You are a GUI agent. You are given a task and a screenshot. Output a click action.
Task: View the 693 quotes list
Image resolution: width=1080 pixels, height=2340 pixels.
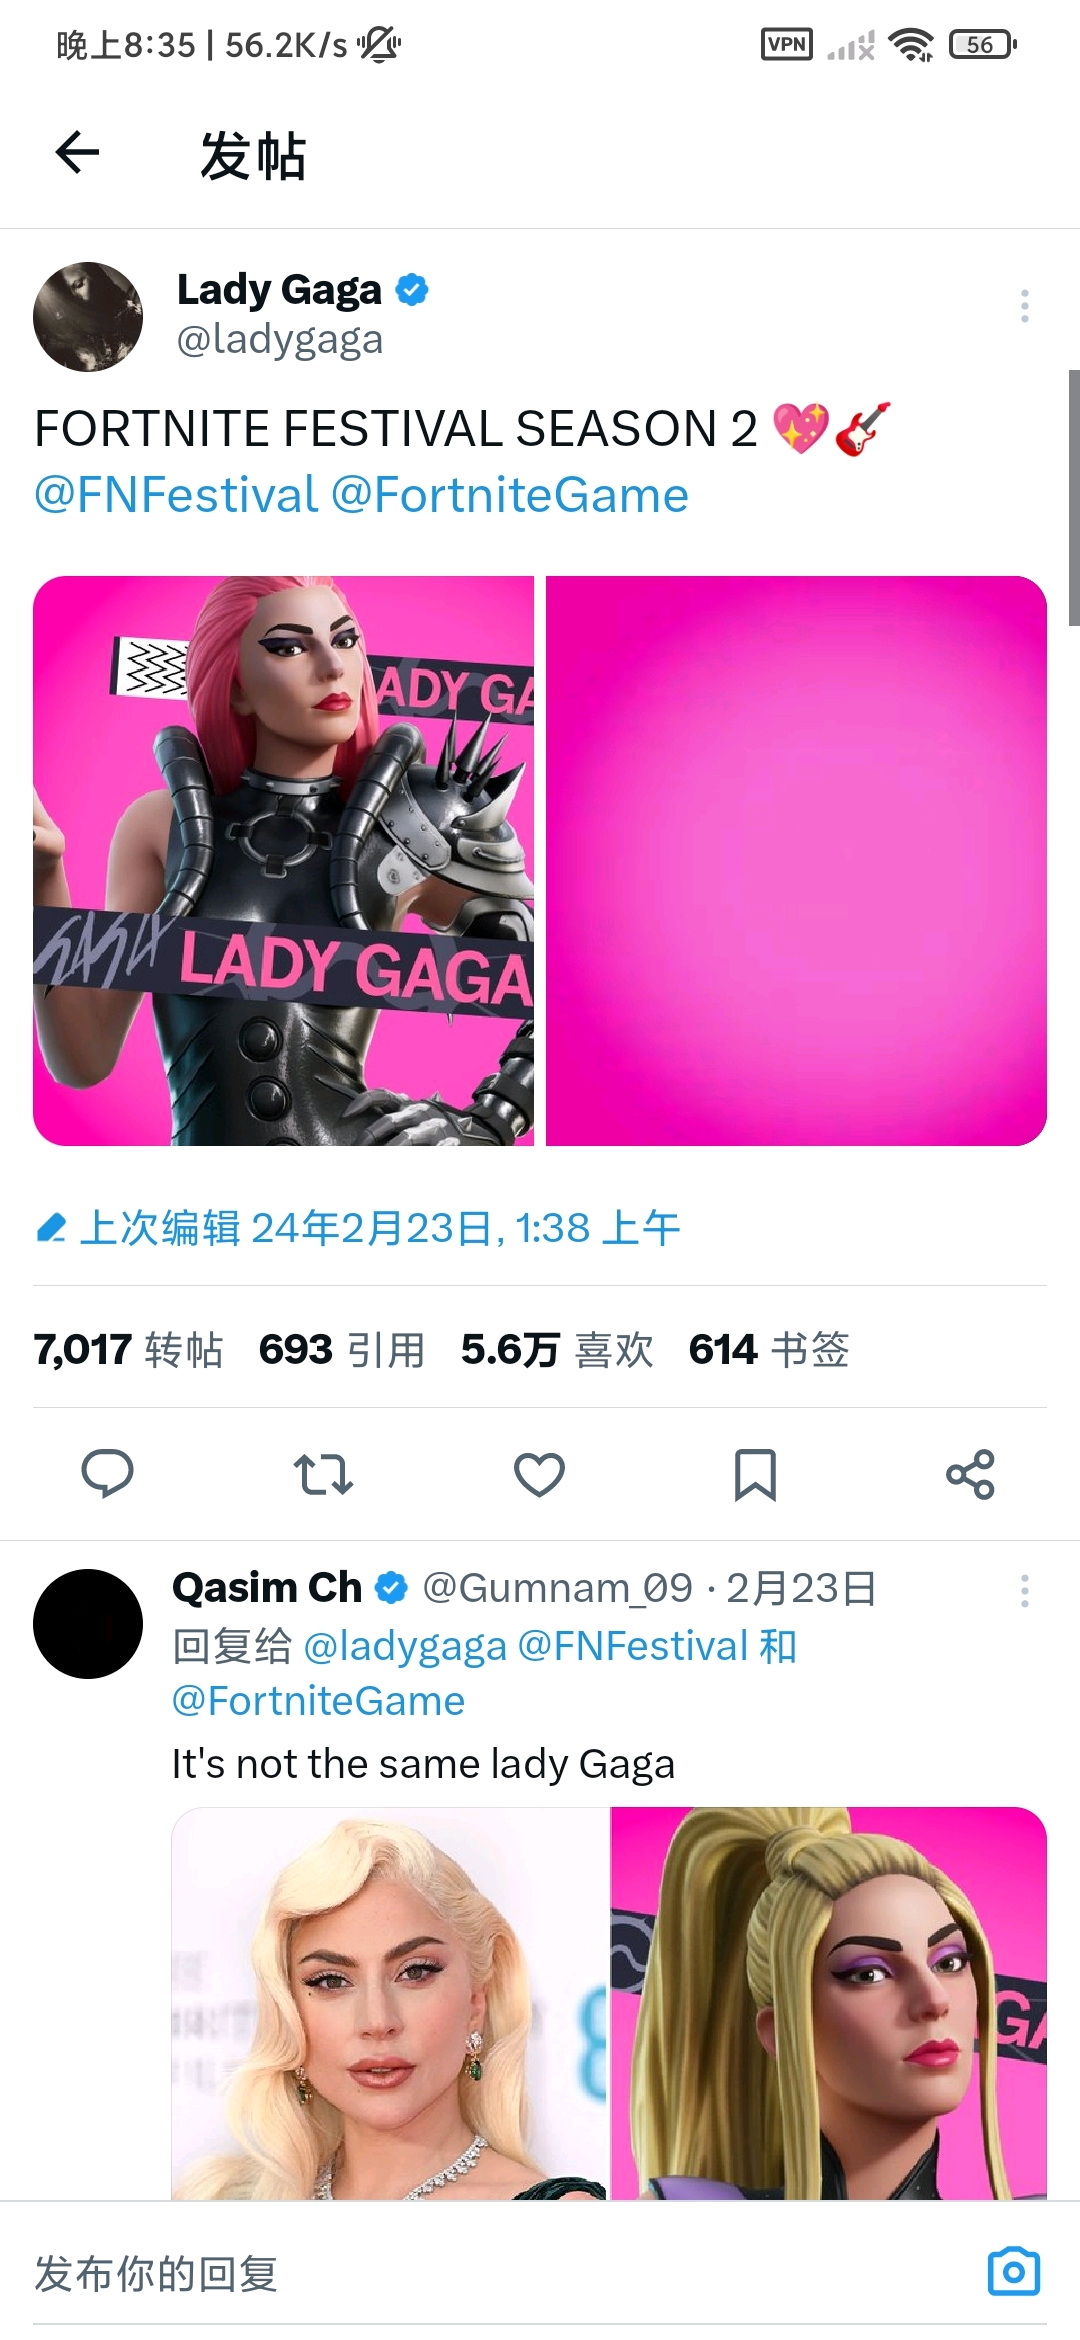pos(342,1349)
